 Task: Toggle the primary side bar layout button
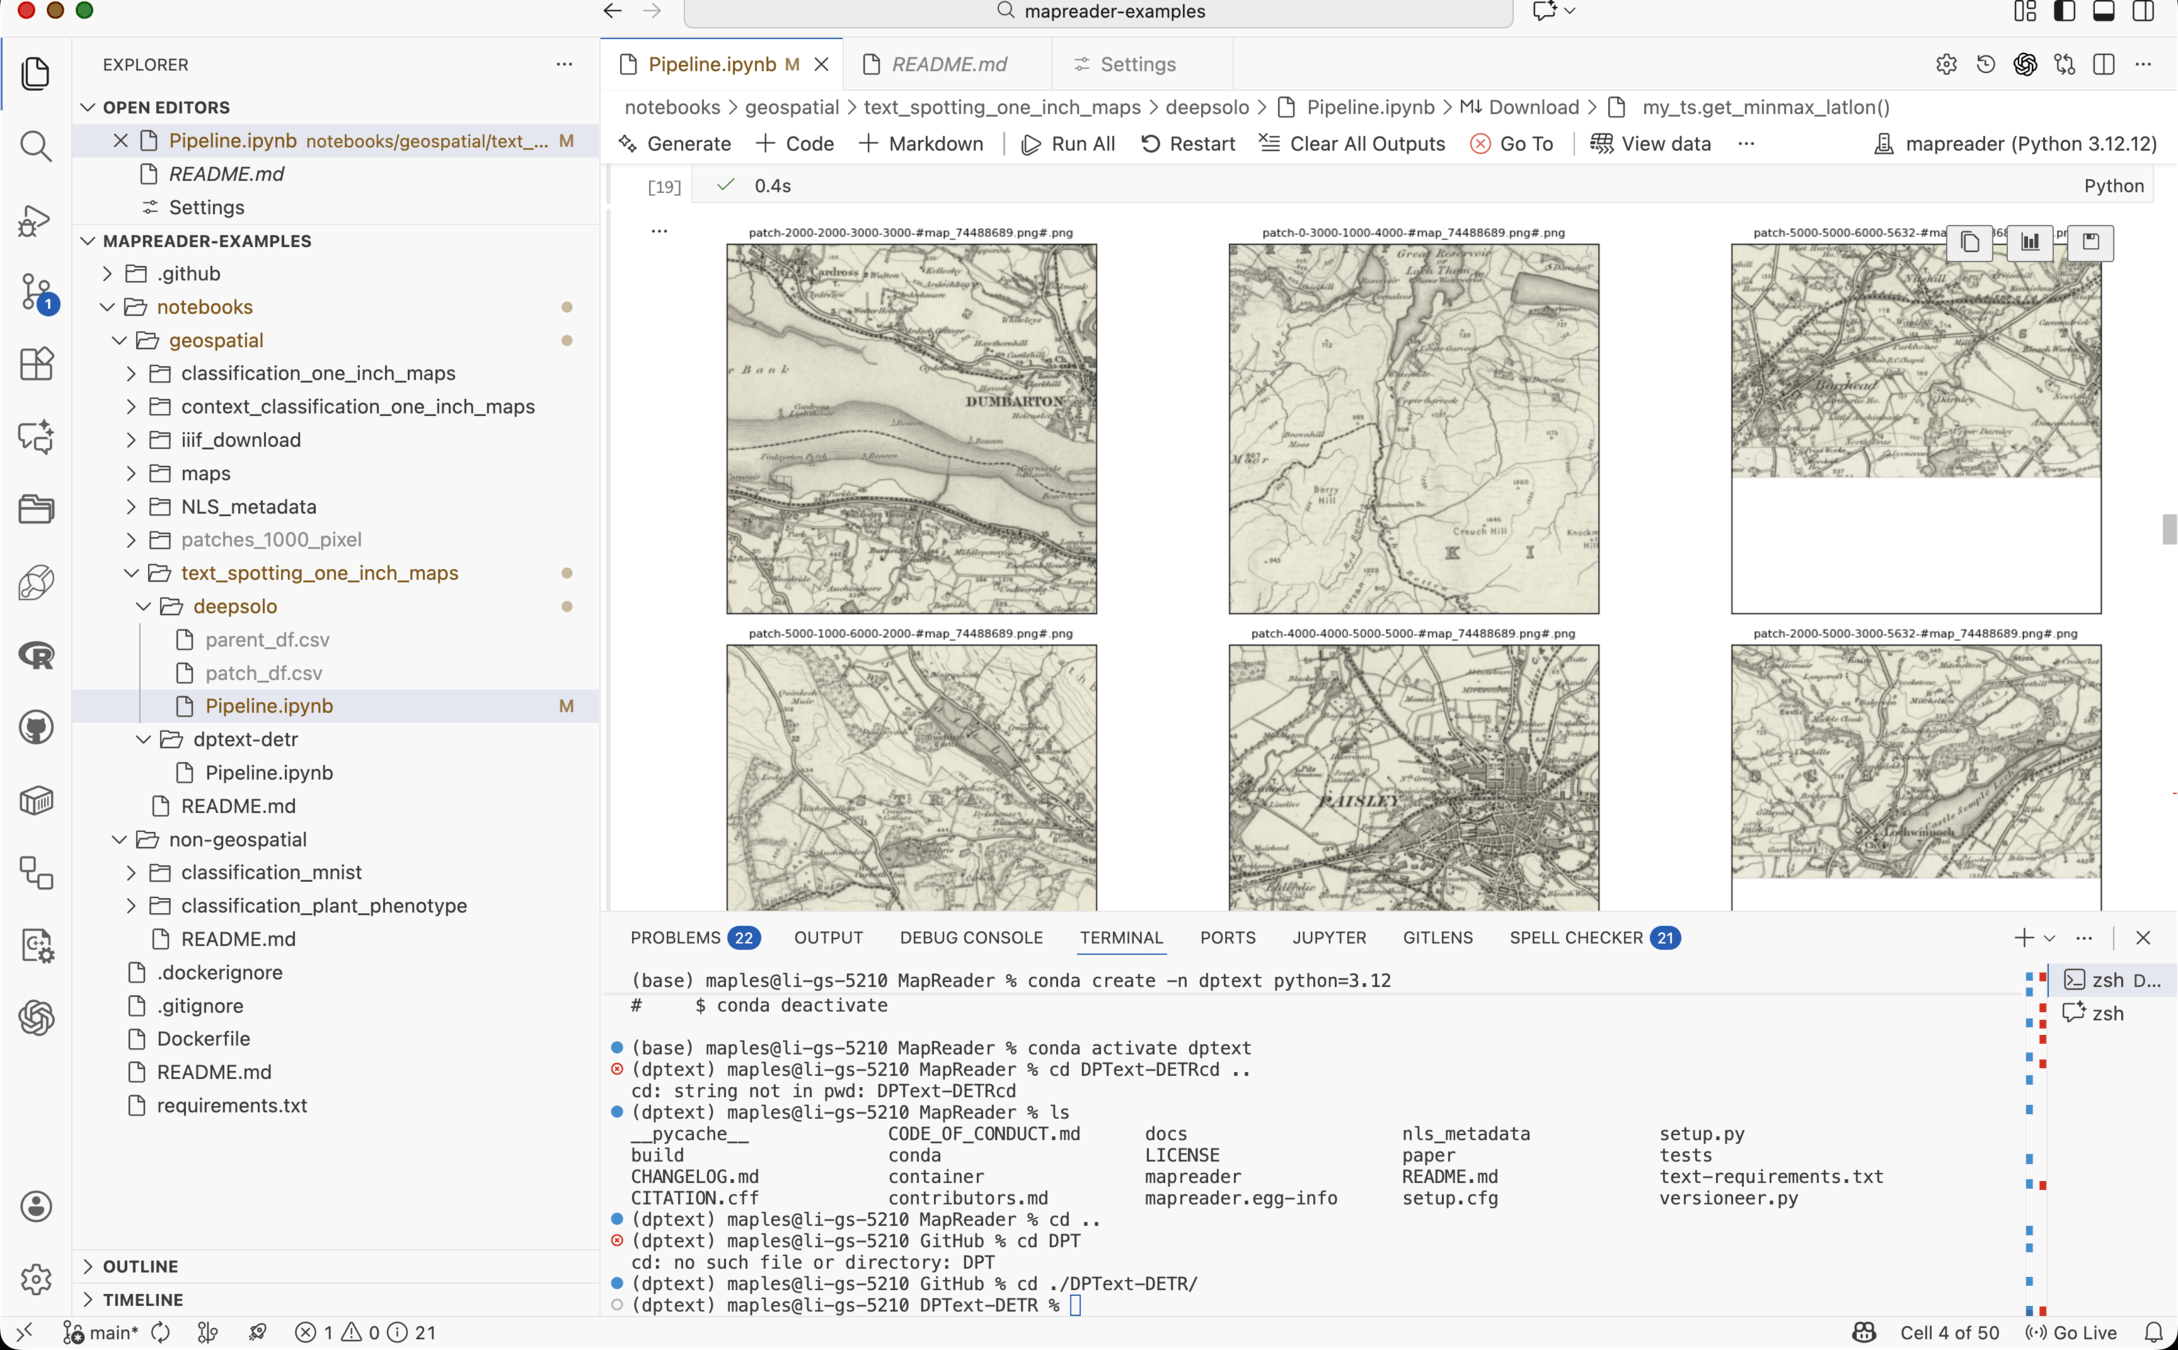coord(2064,12)
